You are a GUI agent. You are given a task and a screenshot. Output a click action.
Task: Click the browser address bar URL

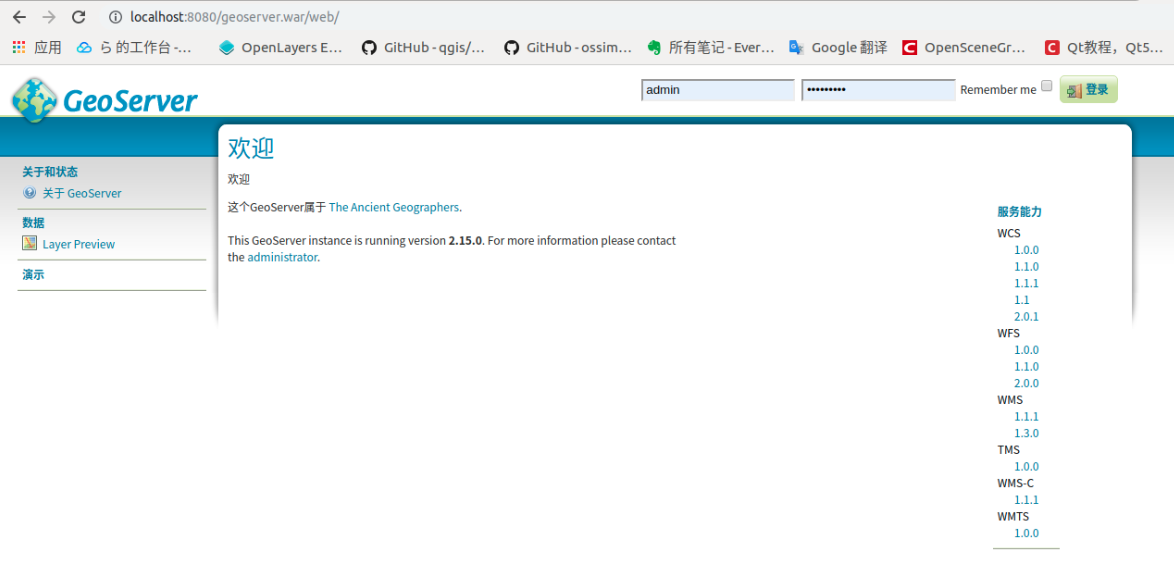tap(234, 17)
